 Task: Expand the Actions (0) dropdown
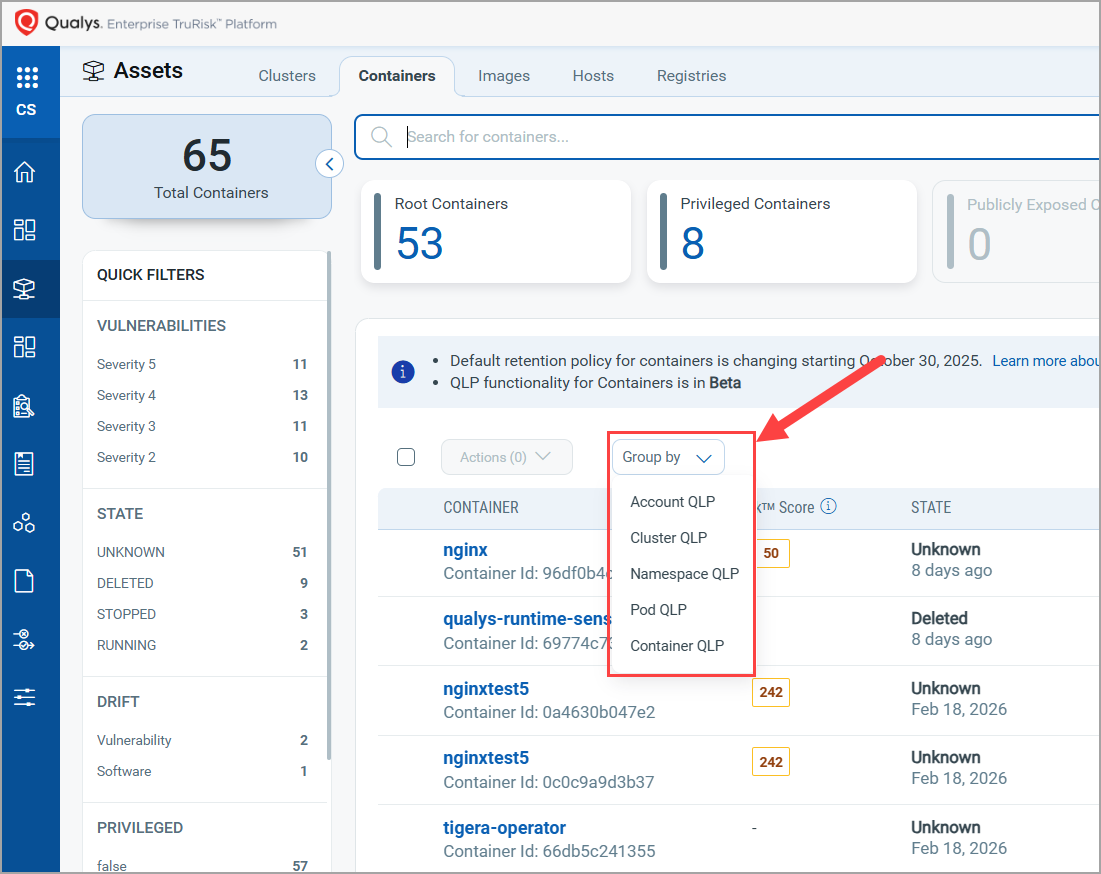click(506, 457)
